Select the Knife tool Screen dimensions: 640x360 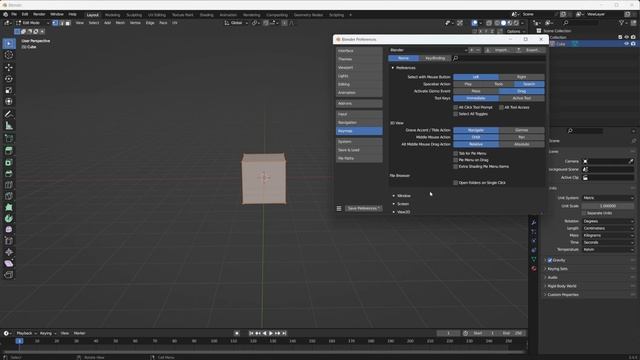click(9, 196)
